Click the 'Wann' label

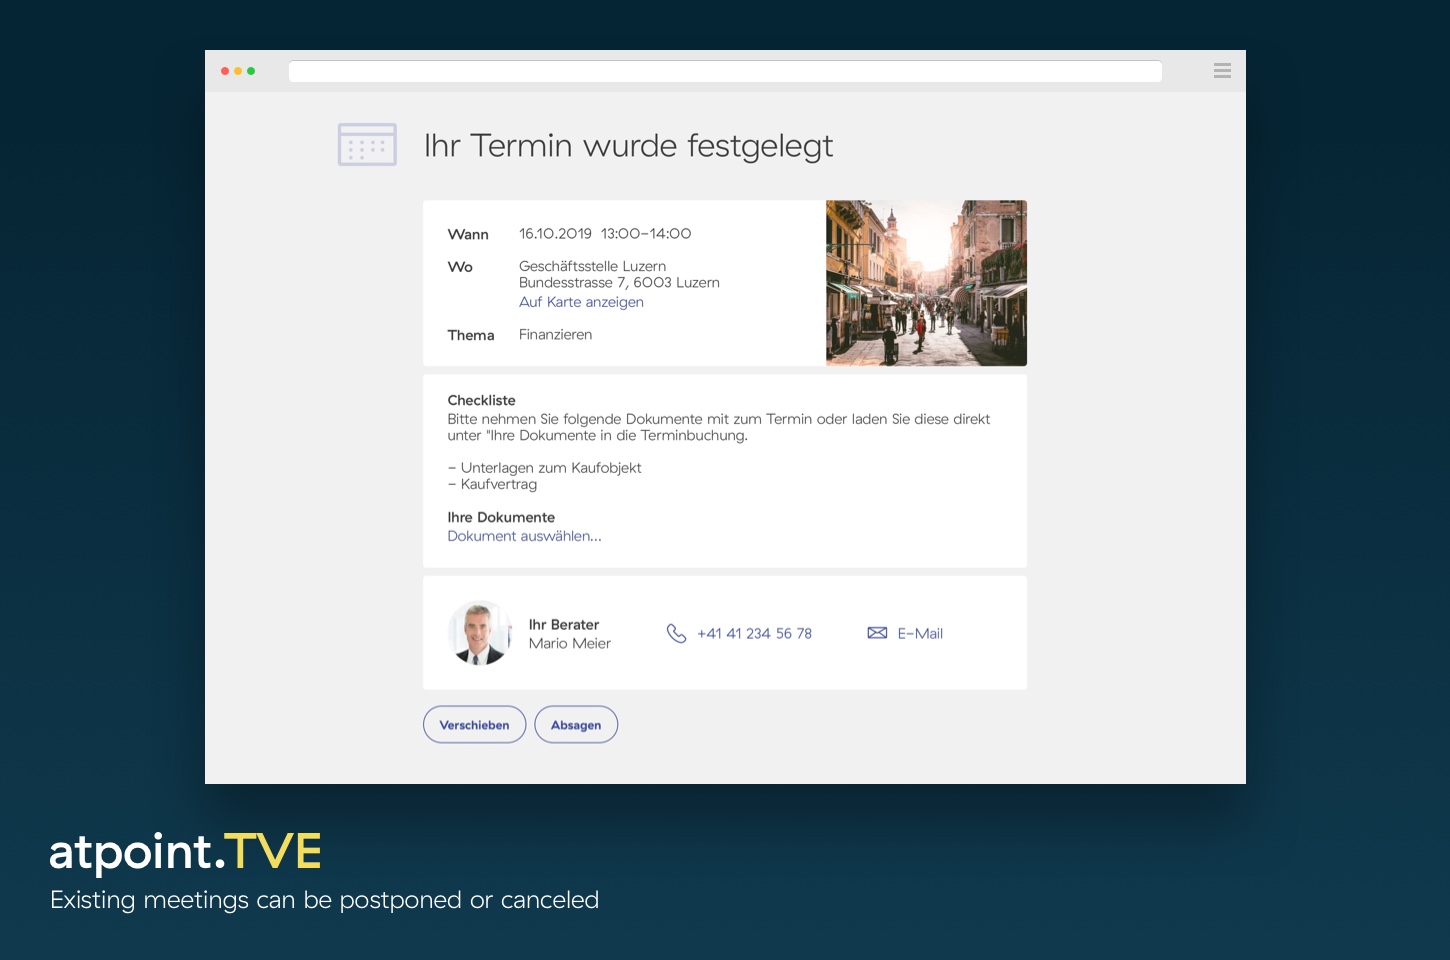click(468, 234)
